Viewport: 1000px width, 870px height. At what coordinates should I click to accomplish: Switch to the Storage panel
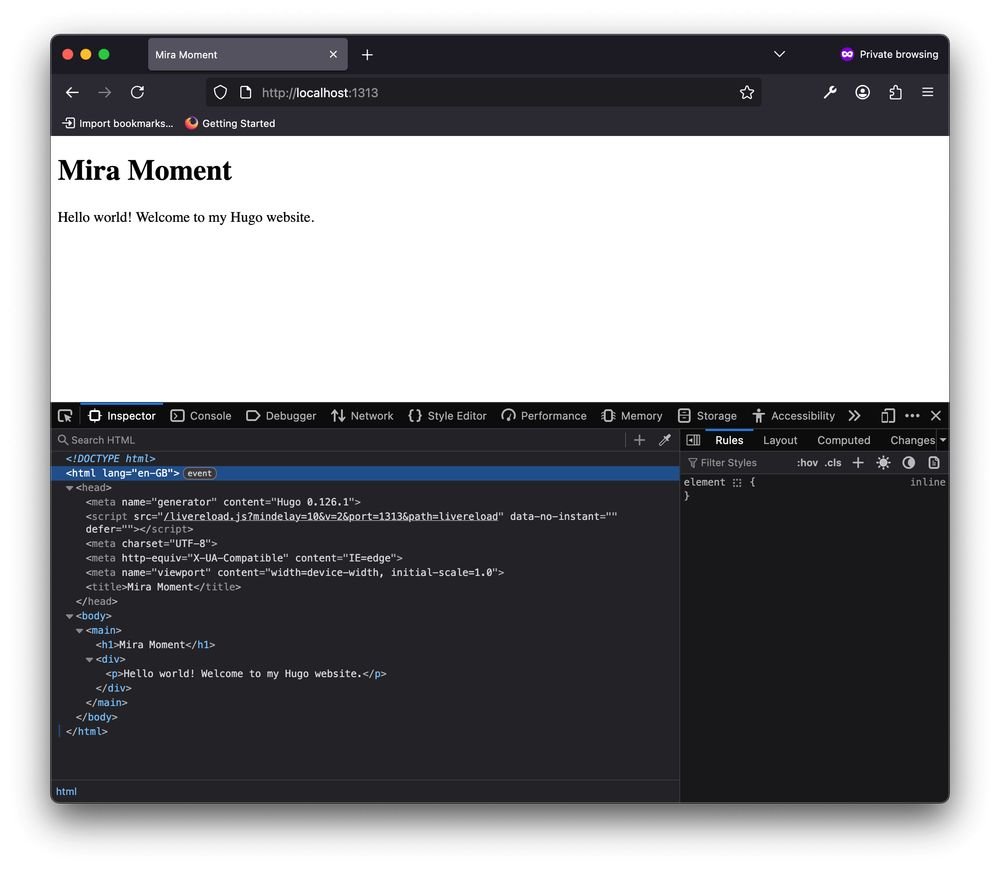coord(707,416)
